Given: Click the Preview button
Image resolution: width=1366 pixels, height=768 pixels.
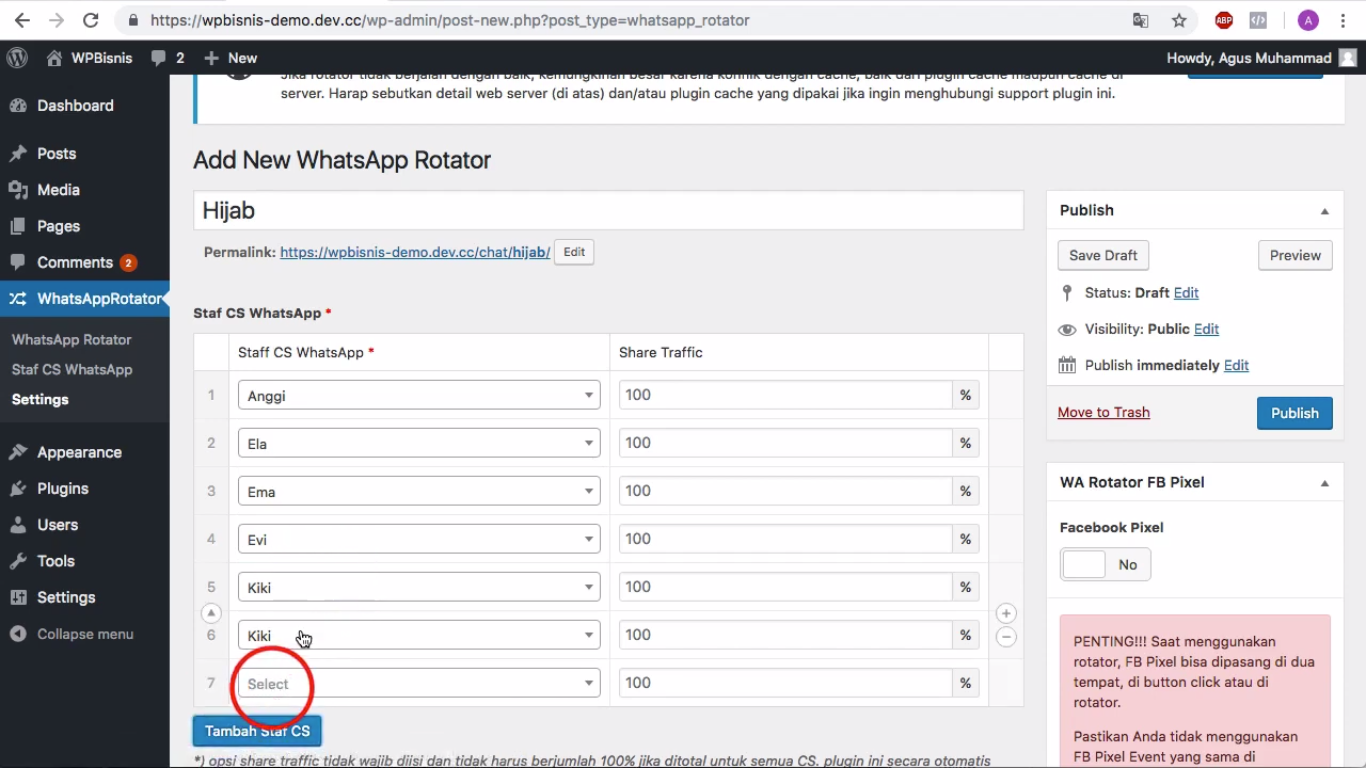Looking at the screenshot, I should pos(1295,255).
